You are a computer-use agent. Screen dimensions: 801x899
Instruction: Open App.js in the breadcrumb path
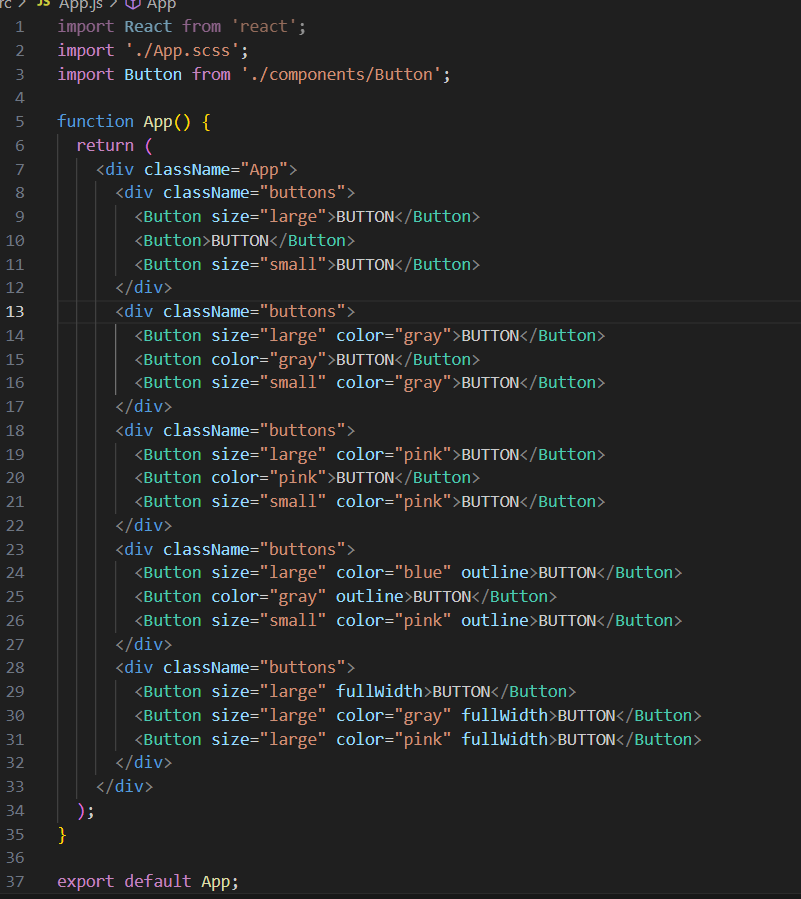coord(80,5)
